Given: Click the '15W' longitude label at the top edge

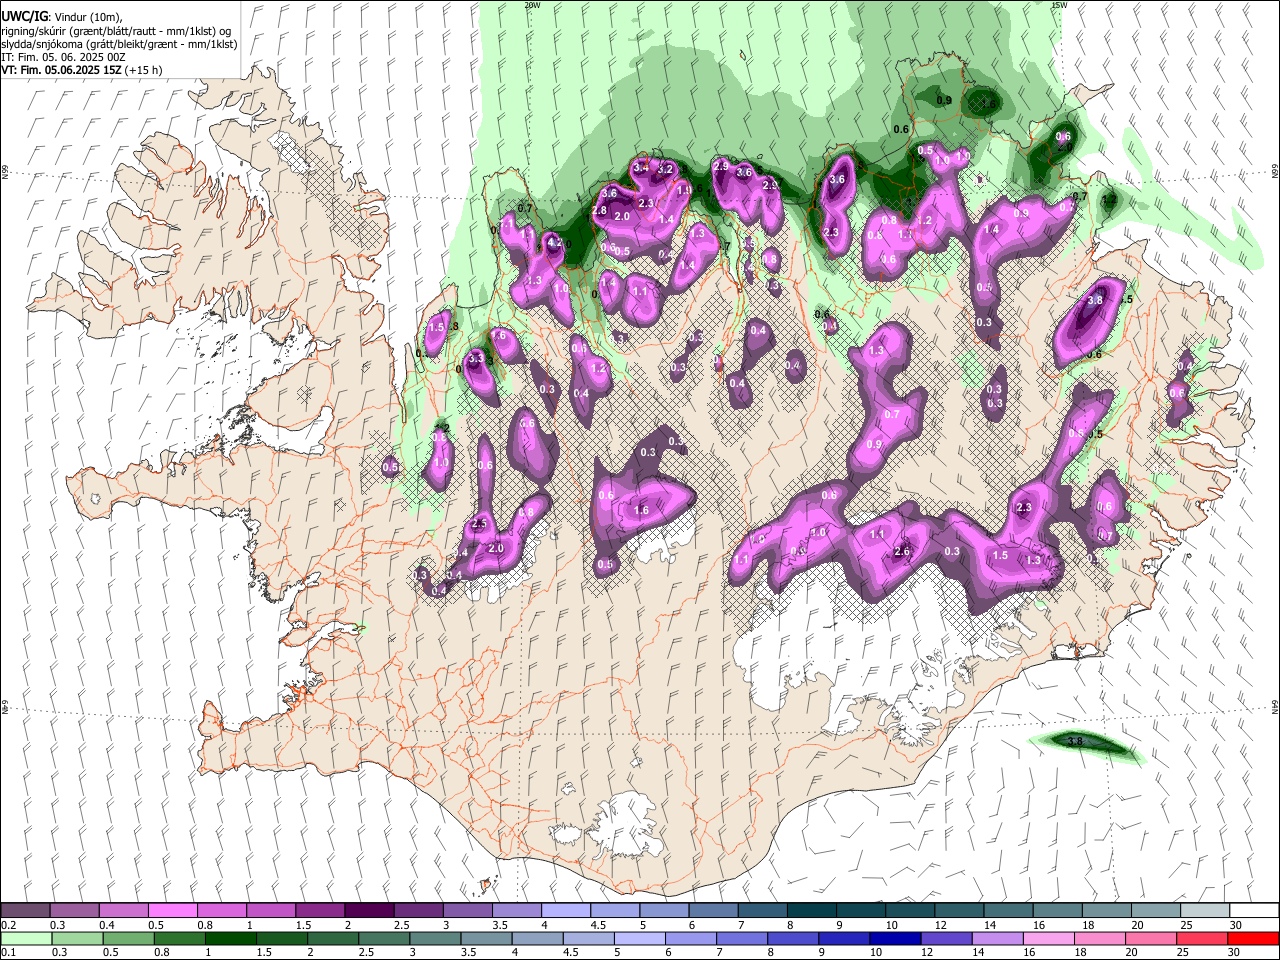Looking at the screenshot, I should click(x=1058, y=5).
